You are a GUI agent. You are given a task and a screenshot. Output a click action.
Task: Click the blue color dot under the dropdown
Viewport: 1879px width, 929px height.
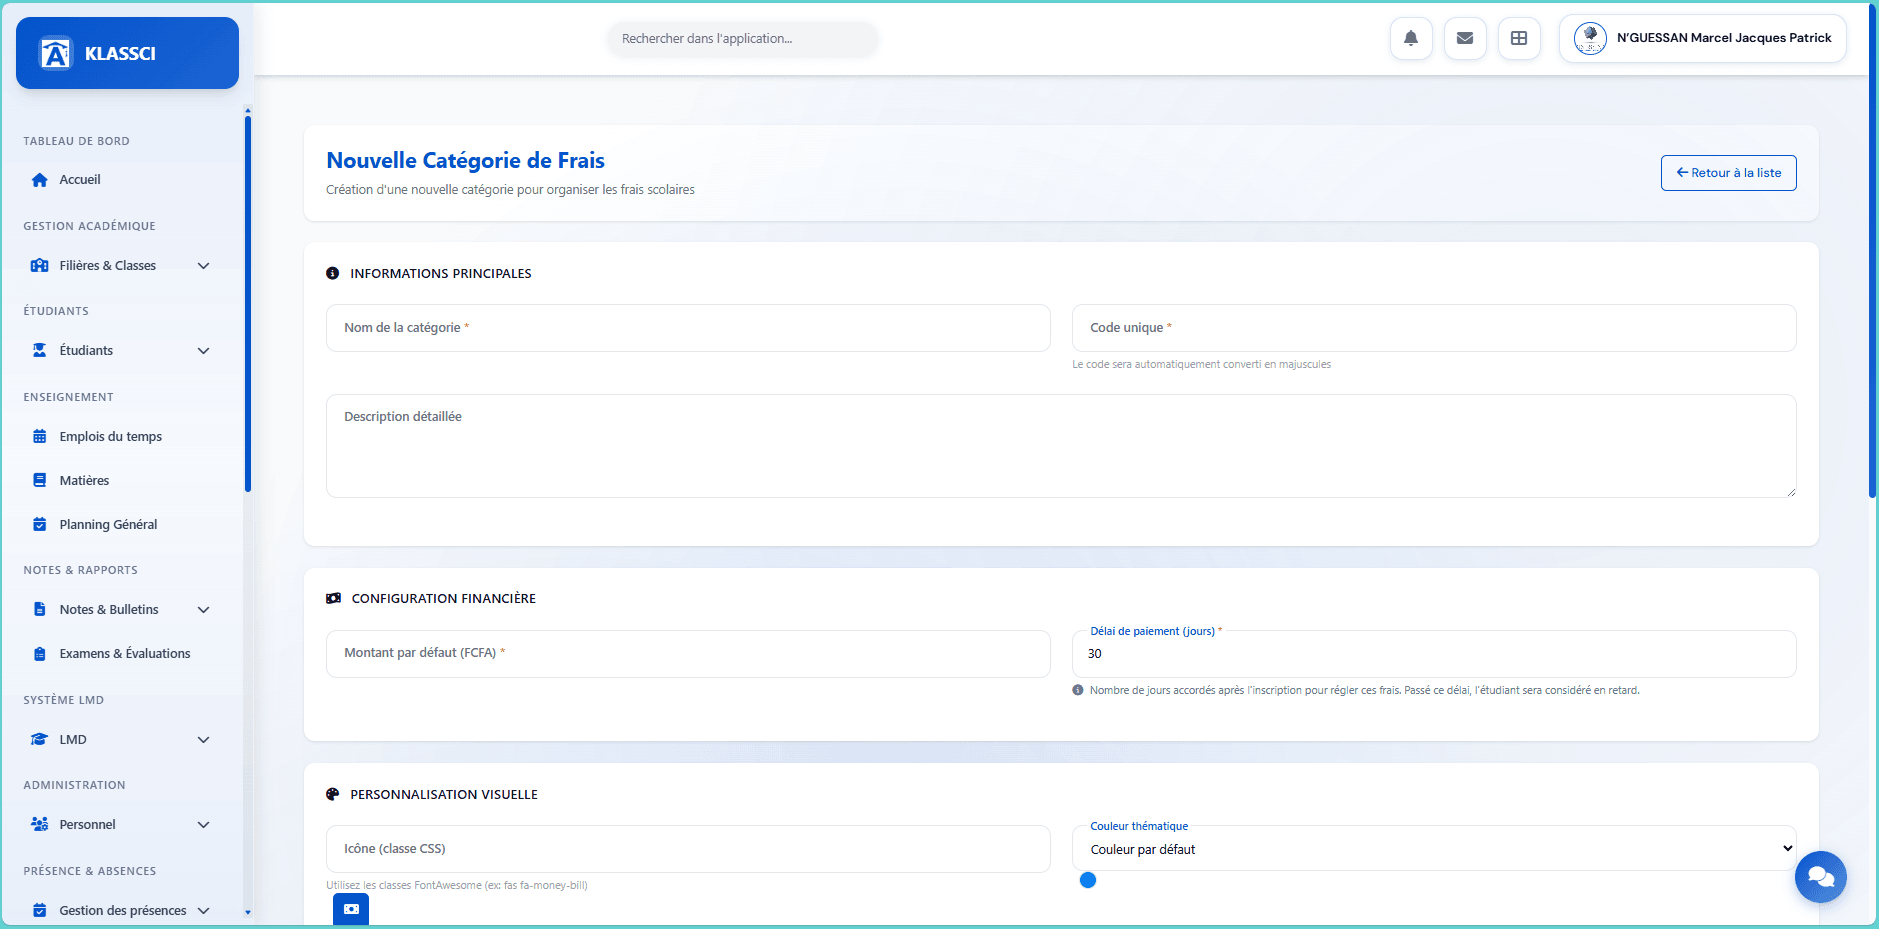(x=1089, y=881)
